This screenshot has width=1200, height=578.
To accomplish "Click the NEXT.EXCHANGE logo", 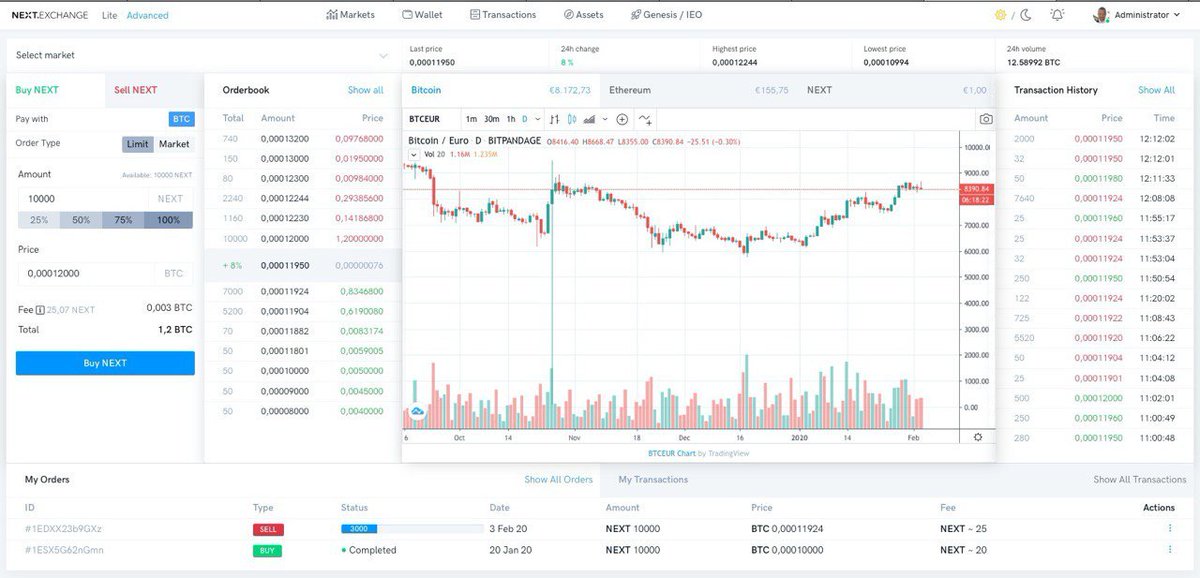I will pyautogui.click(x=49, y=15).
